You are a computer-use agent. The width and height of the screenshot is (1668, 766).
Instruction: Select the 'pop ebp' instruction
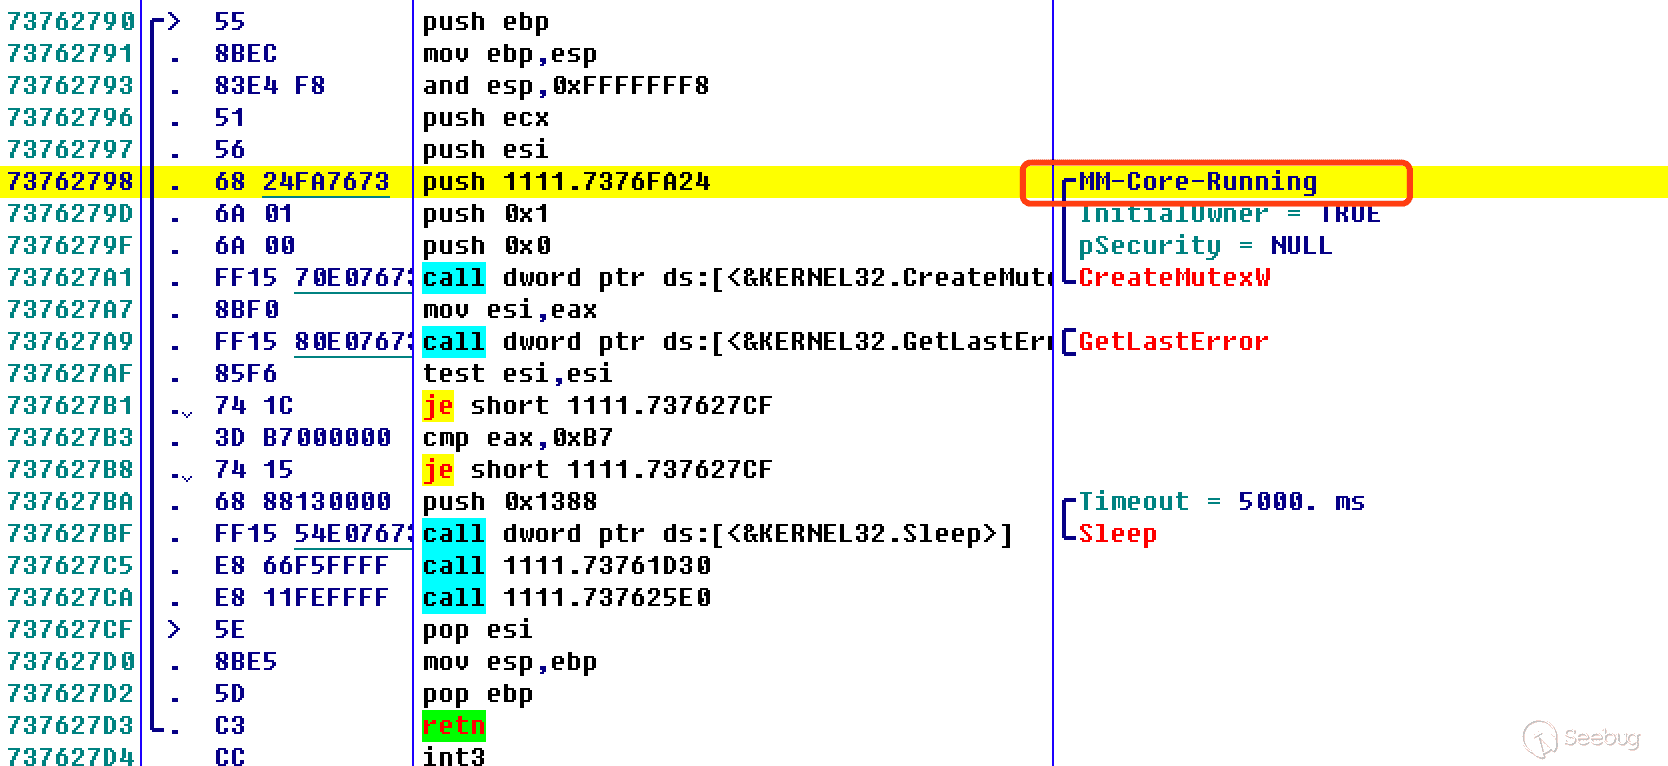(x=477, y=693)
